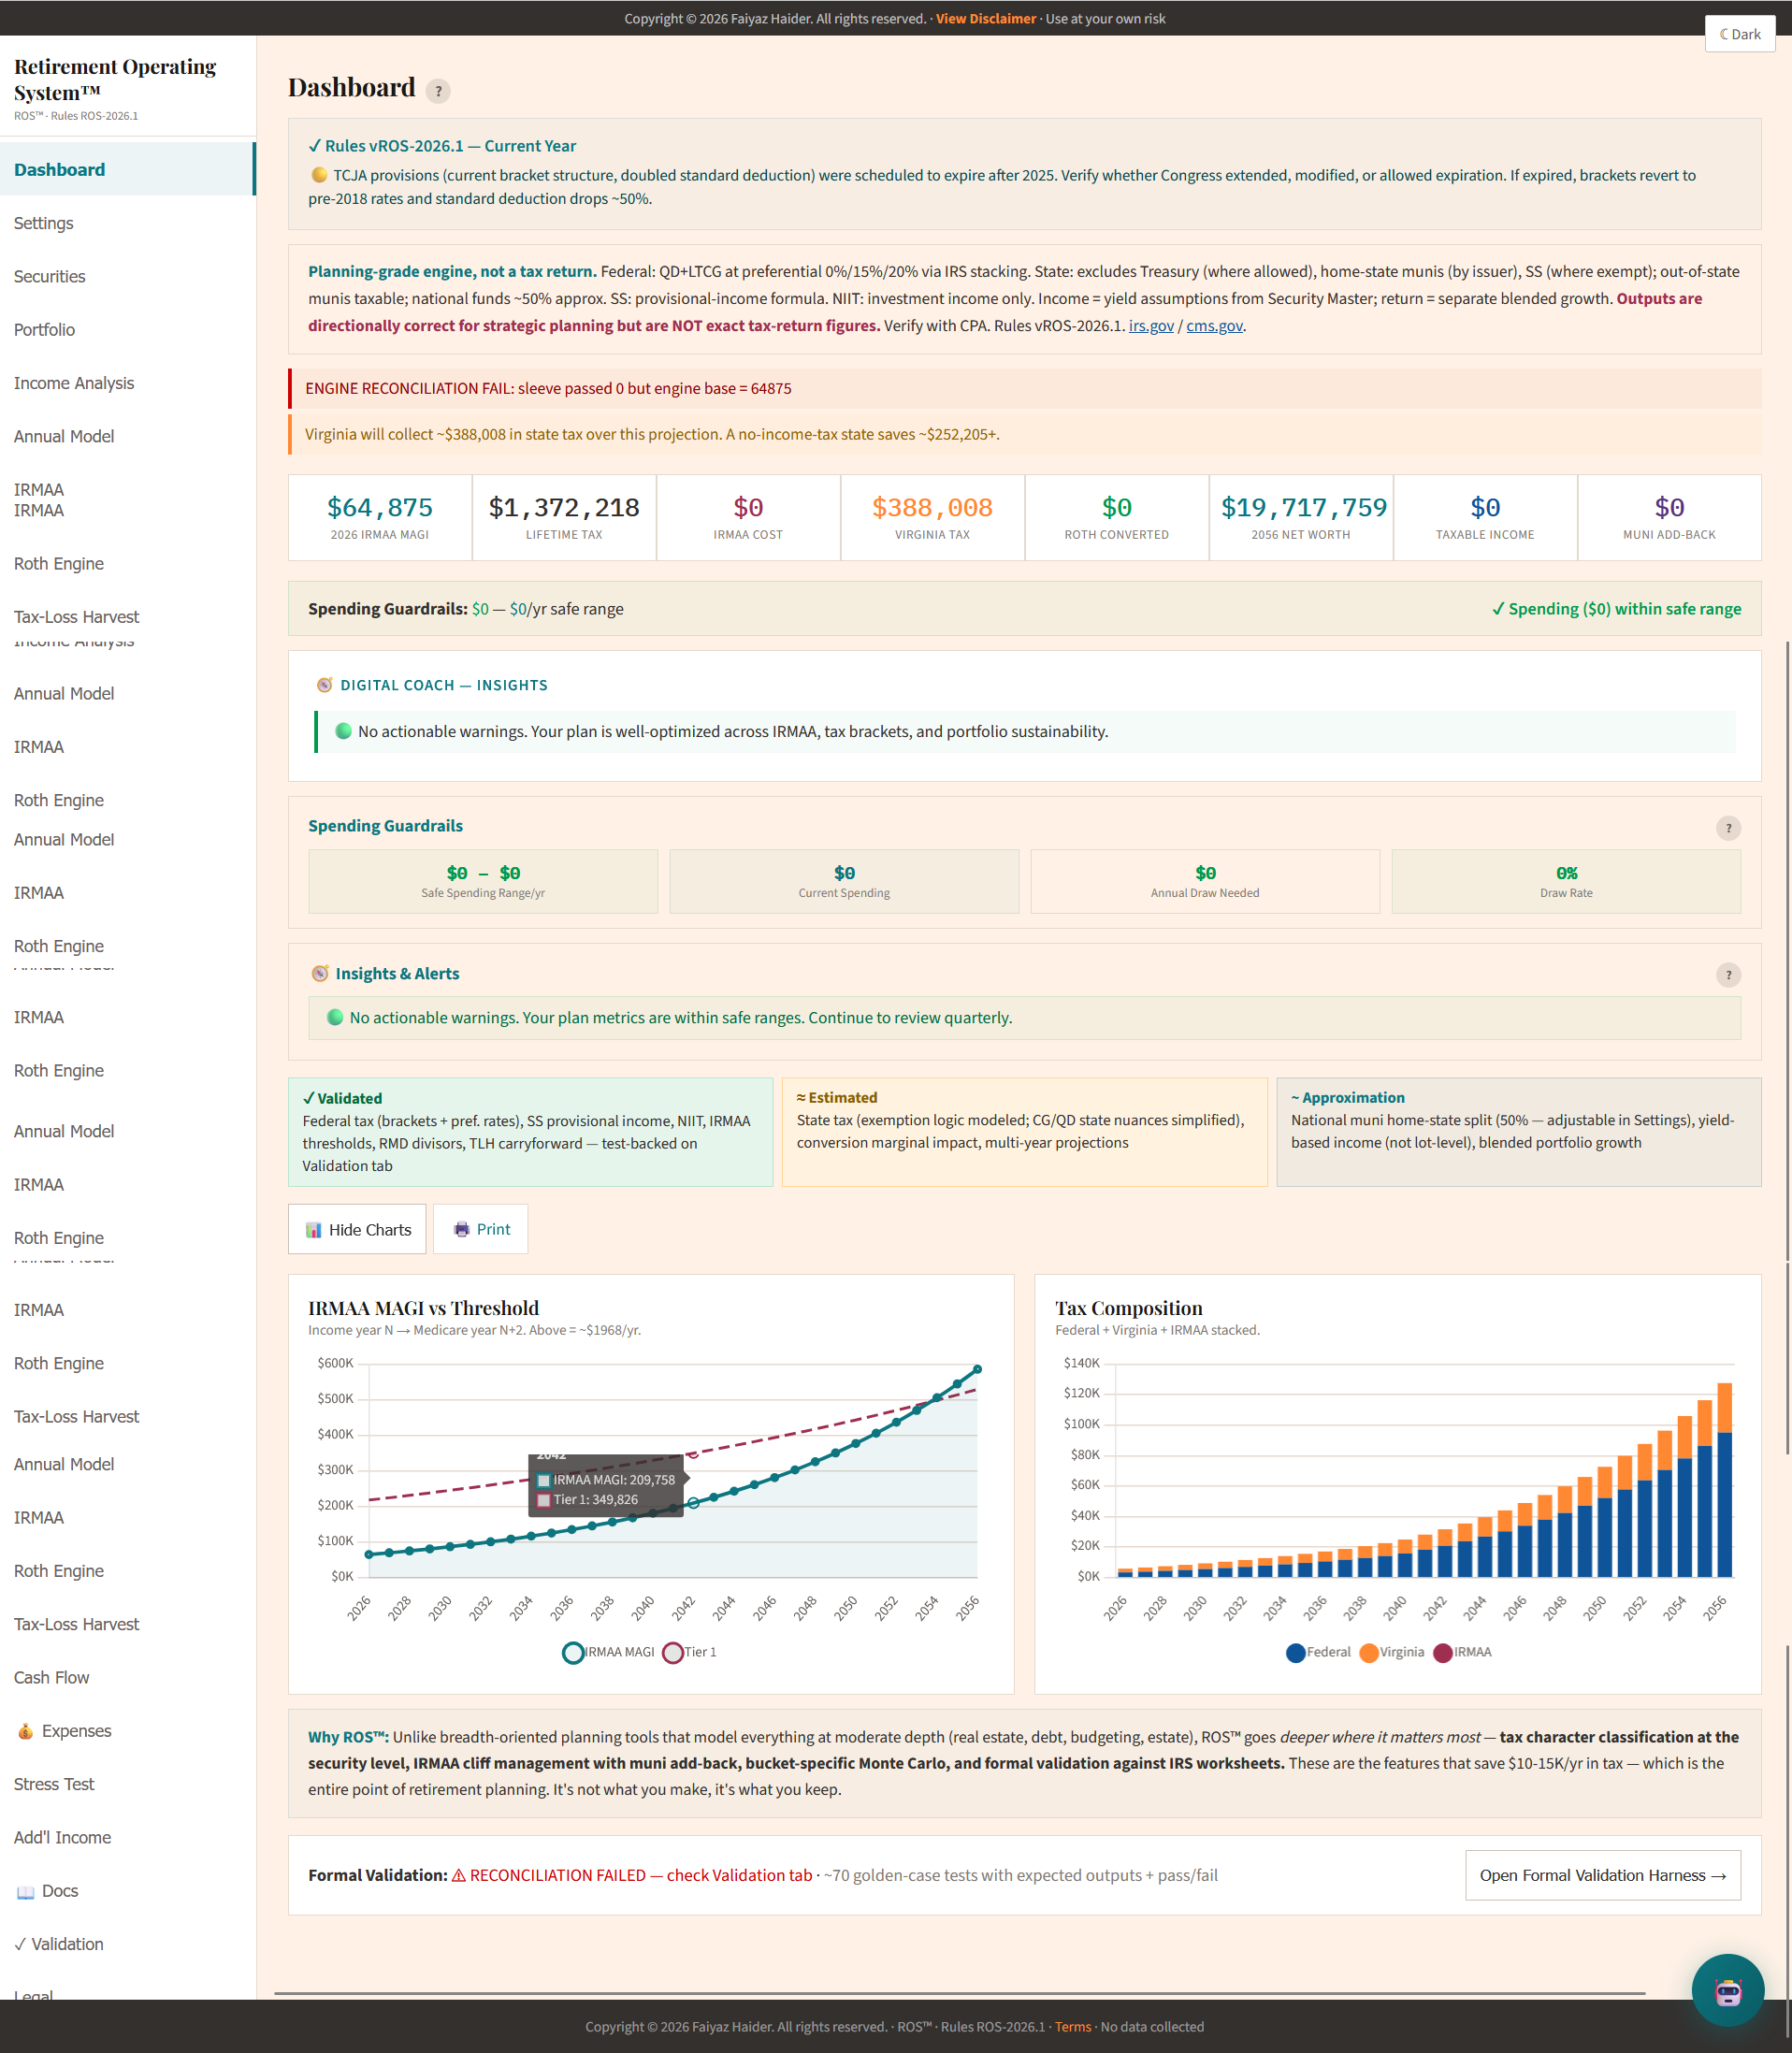The height and width of the screenshot is (2053, 1792).
Task: Click the Print button with printer icon
Action: click(x=481, y=1229)
